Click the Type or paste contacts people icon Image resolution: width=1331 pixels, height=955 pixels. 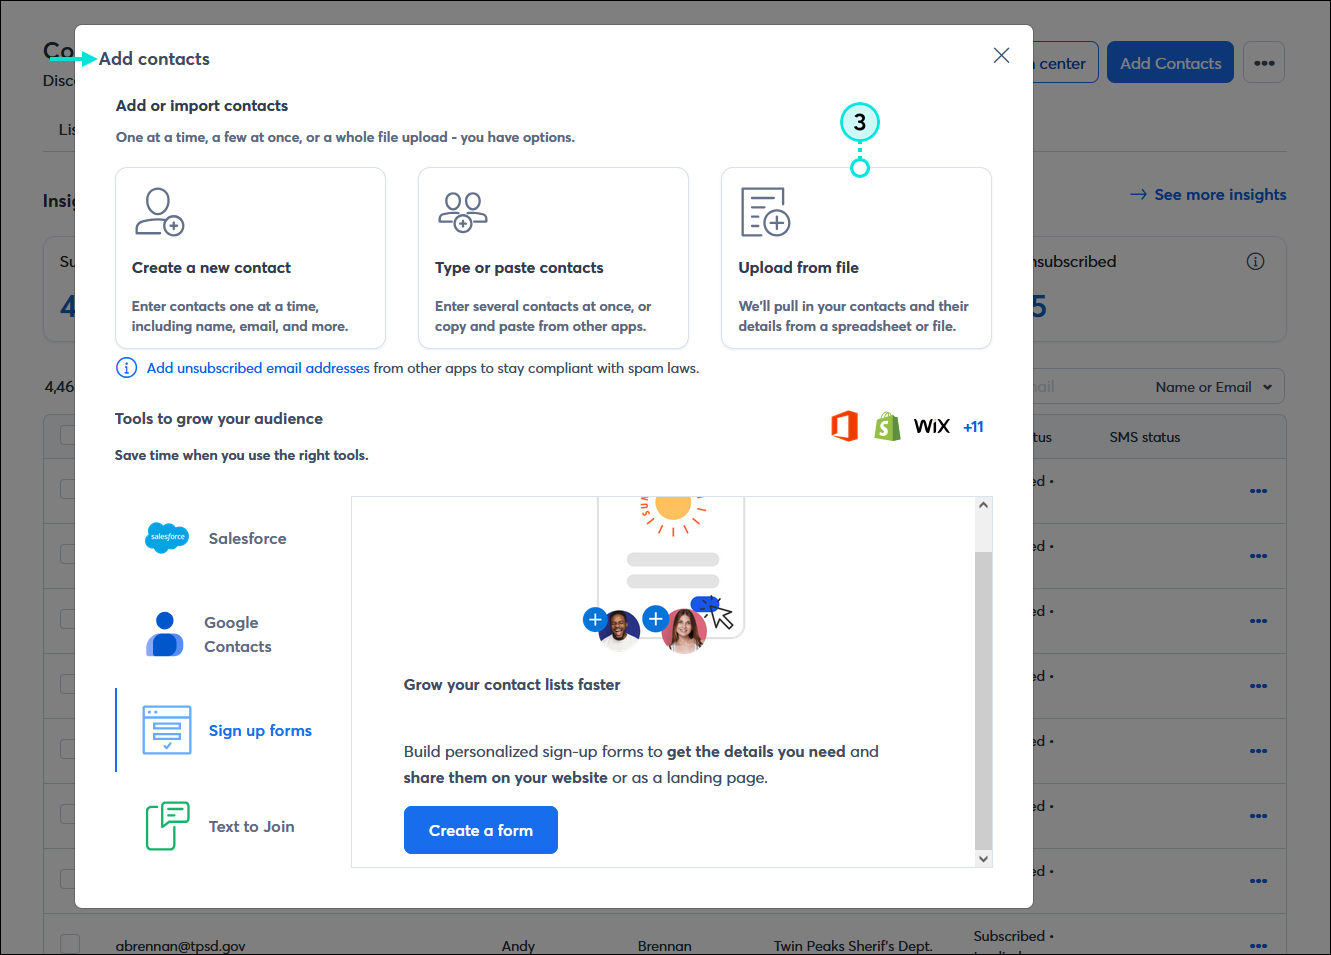(463, 211)
